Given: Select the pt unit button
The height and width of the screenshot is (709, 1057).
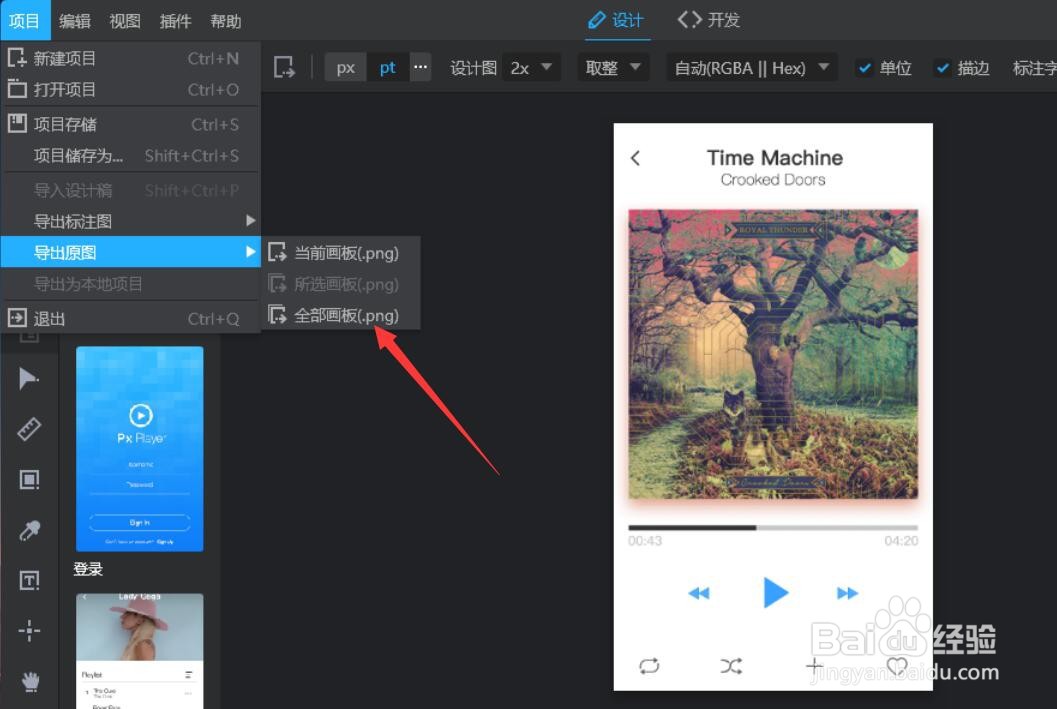Looking at the screenshot, I should point(388,68).
